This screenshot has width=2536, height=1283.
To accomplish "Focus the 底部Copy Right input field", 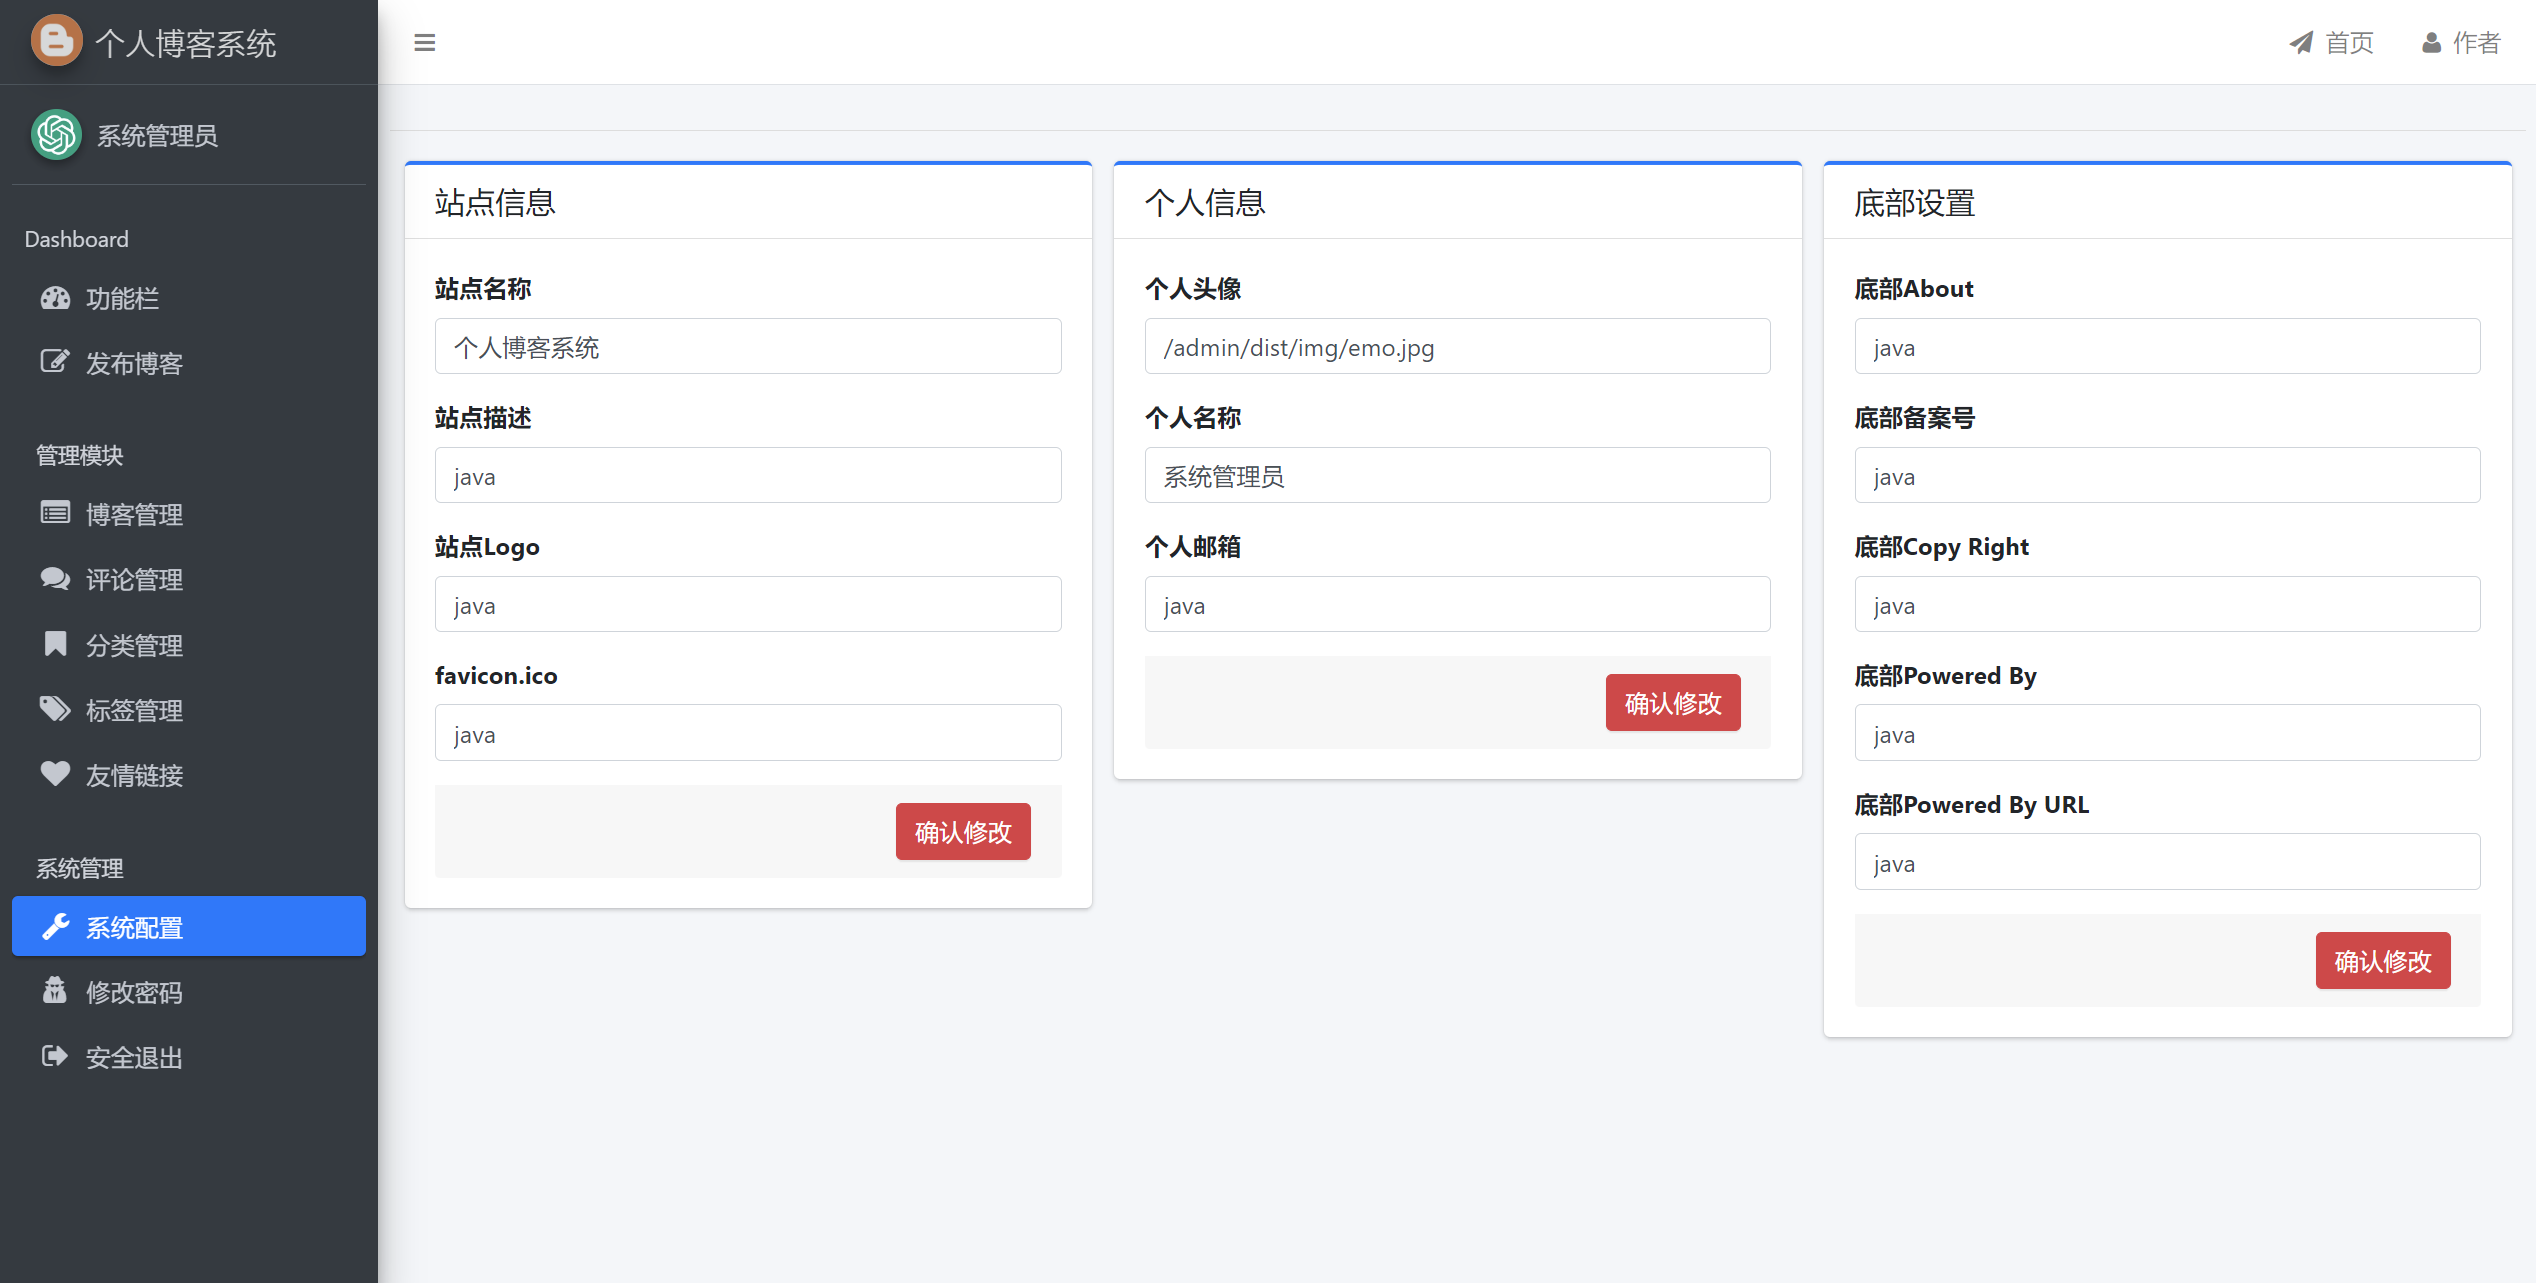I will point(2168,604).
